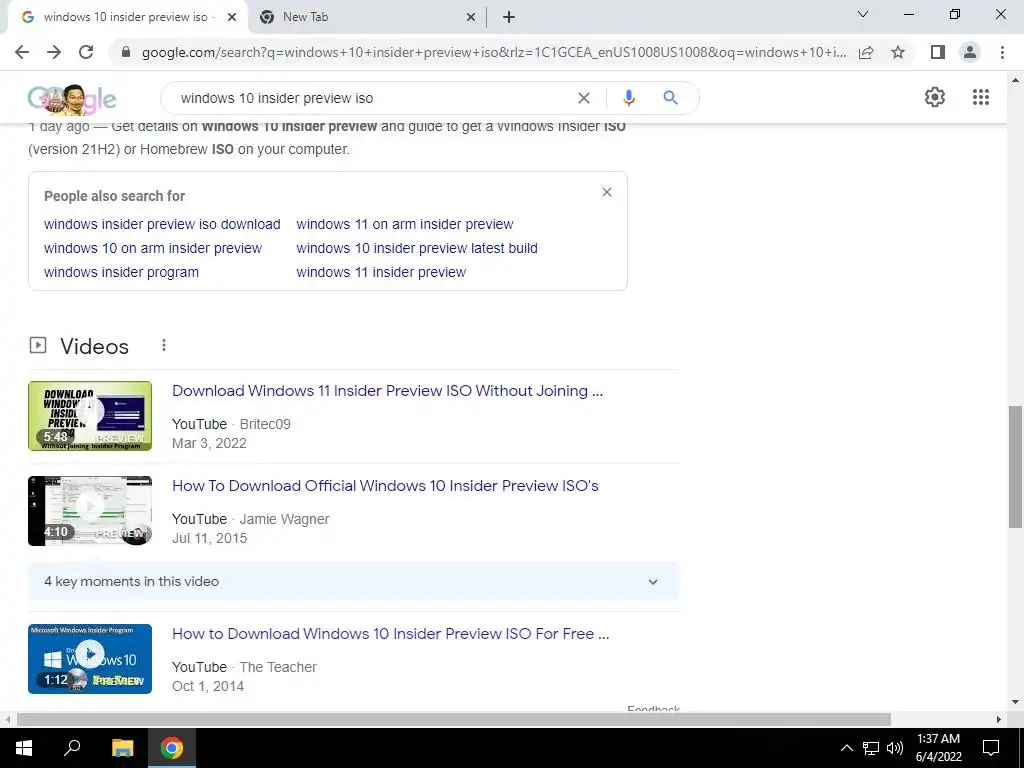Click in the Google search box

point(372,98)
